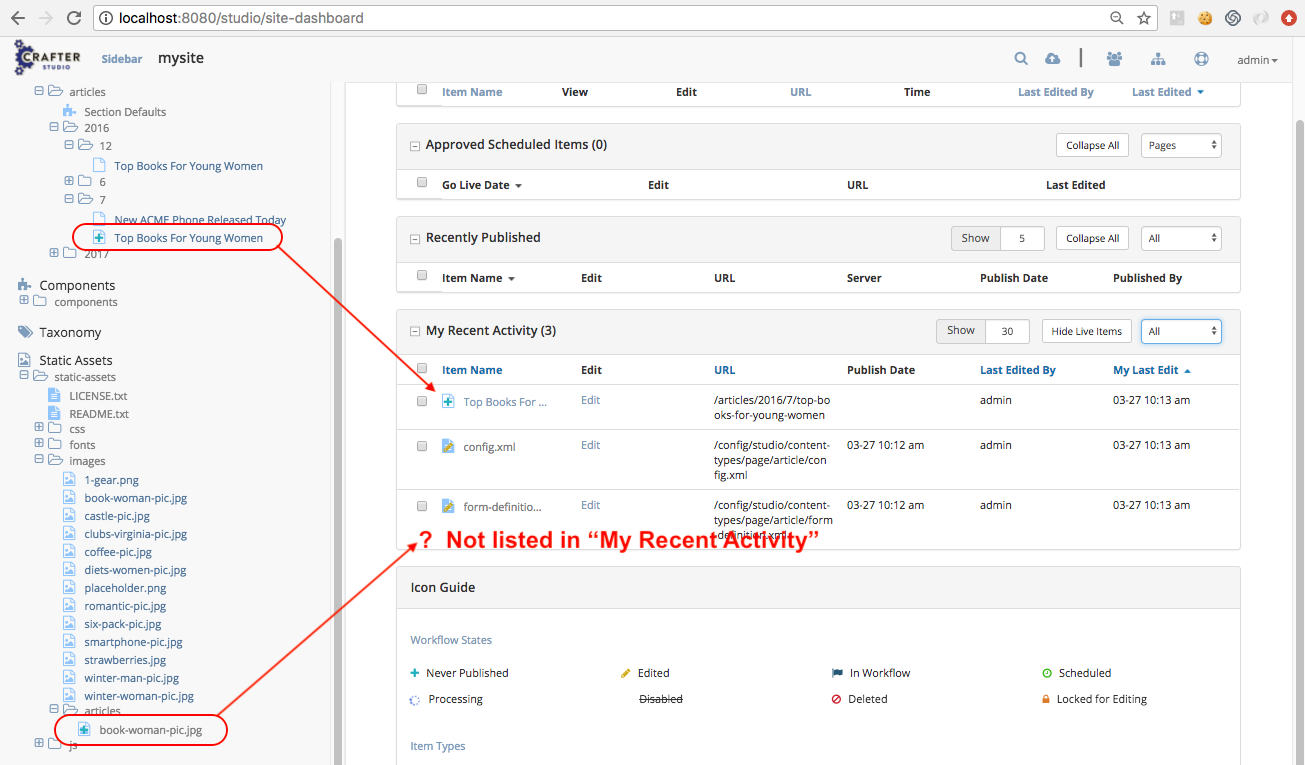Sort activity table by URL column
This screenshot has width=1305, height=765.
tap(724, 370)
